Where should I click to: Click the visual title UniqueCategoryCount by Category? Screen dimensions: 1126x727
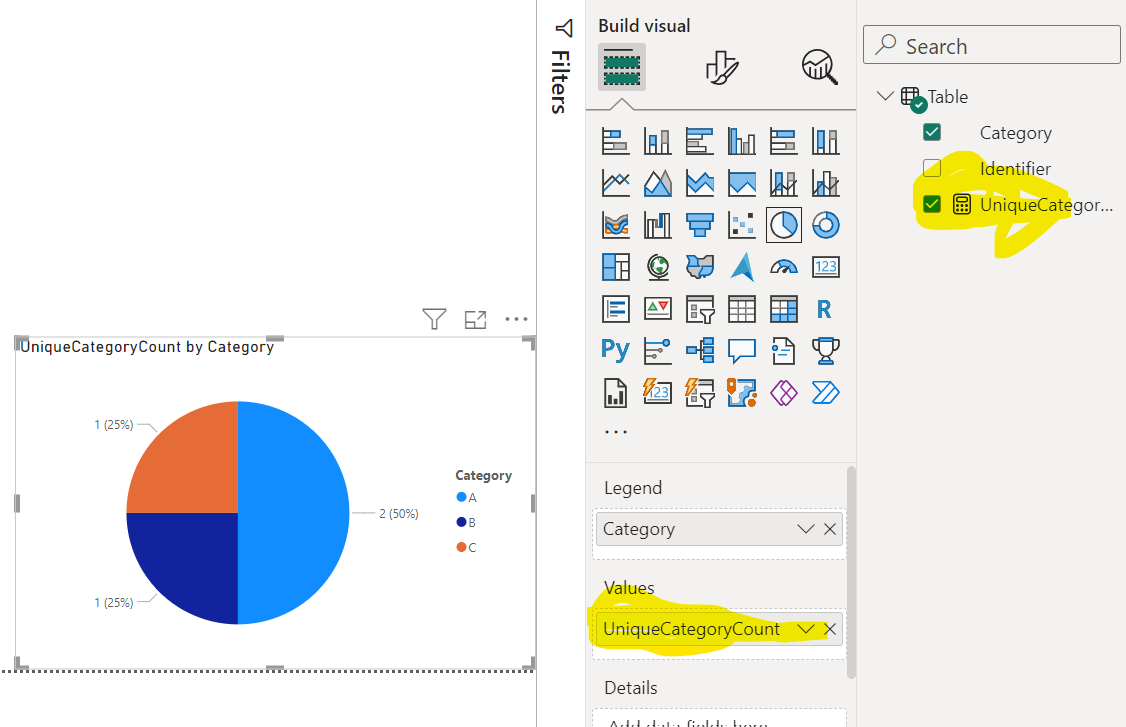(x=146, y=347)
